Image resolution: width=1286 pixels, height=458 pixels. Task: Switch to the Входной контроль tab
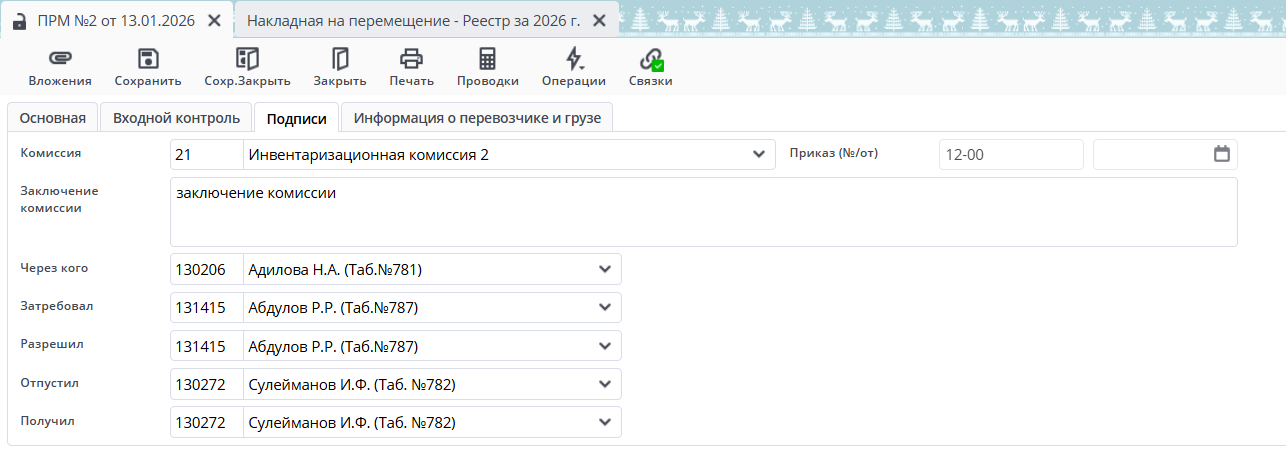pos(176,118)
